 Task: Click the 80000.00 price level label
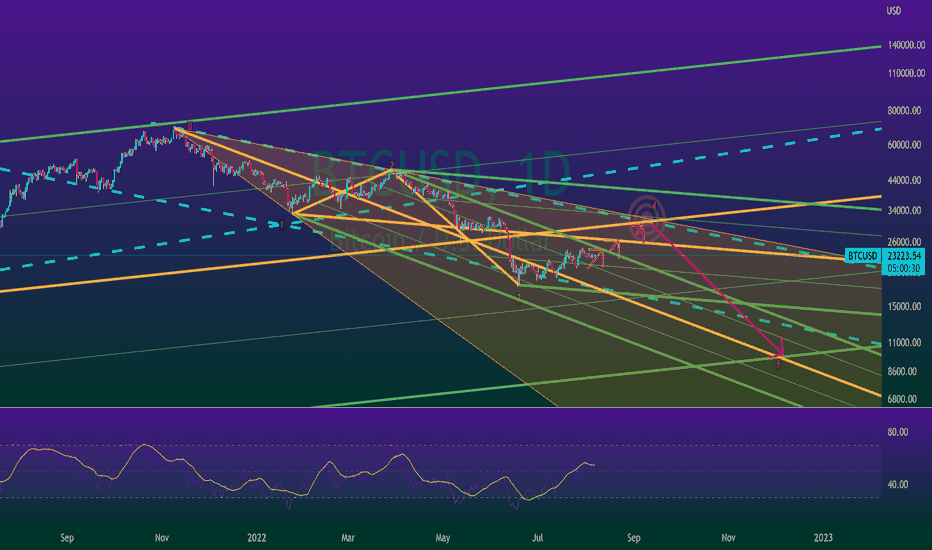[x=904, y=111]
